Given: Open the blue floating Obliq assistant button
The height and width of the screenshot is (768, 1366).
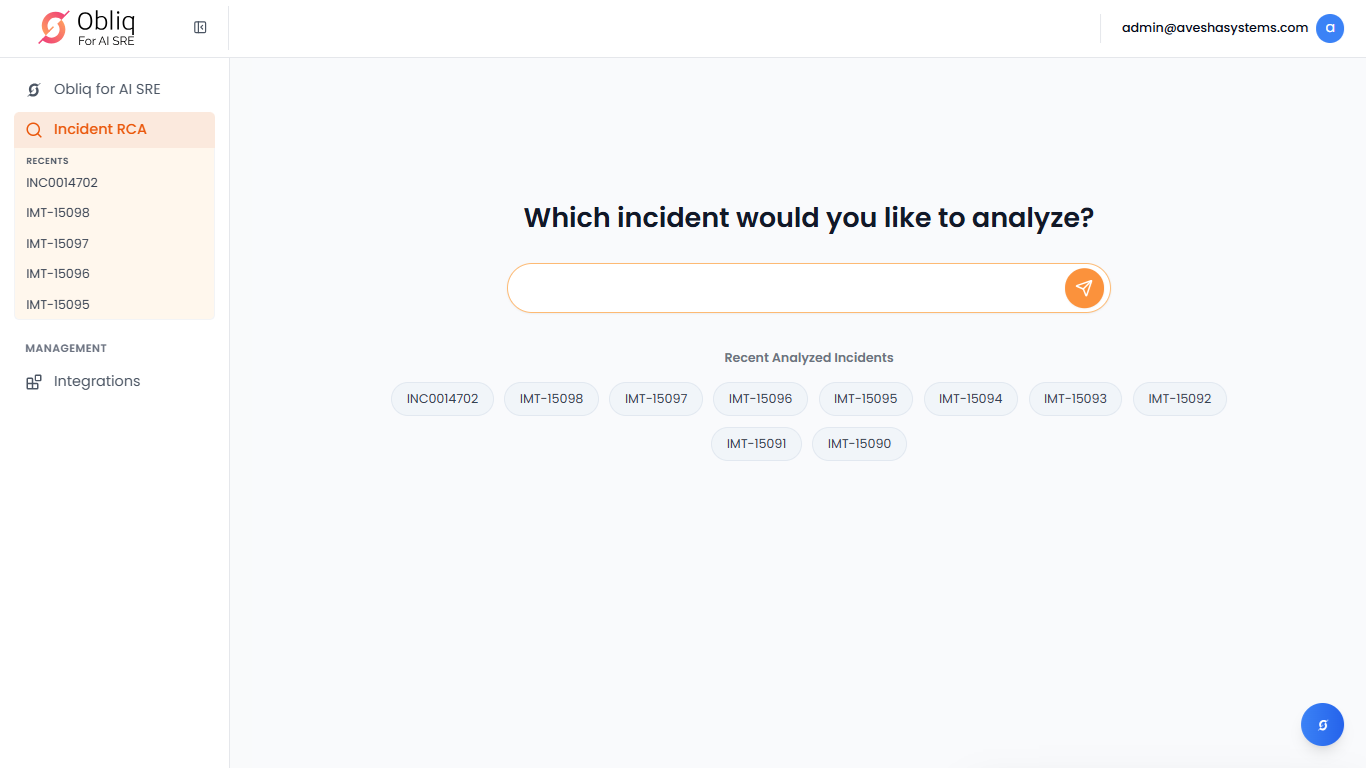Looking at the screenshot, I should (1322, 725).
